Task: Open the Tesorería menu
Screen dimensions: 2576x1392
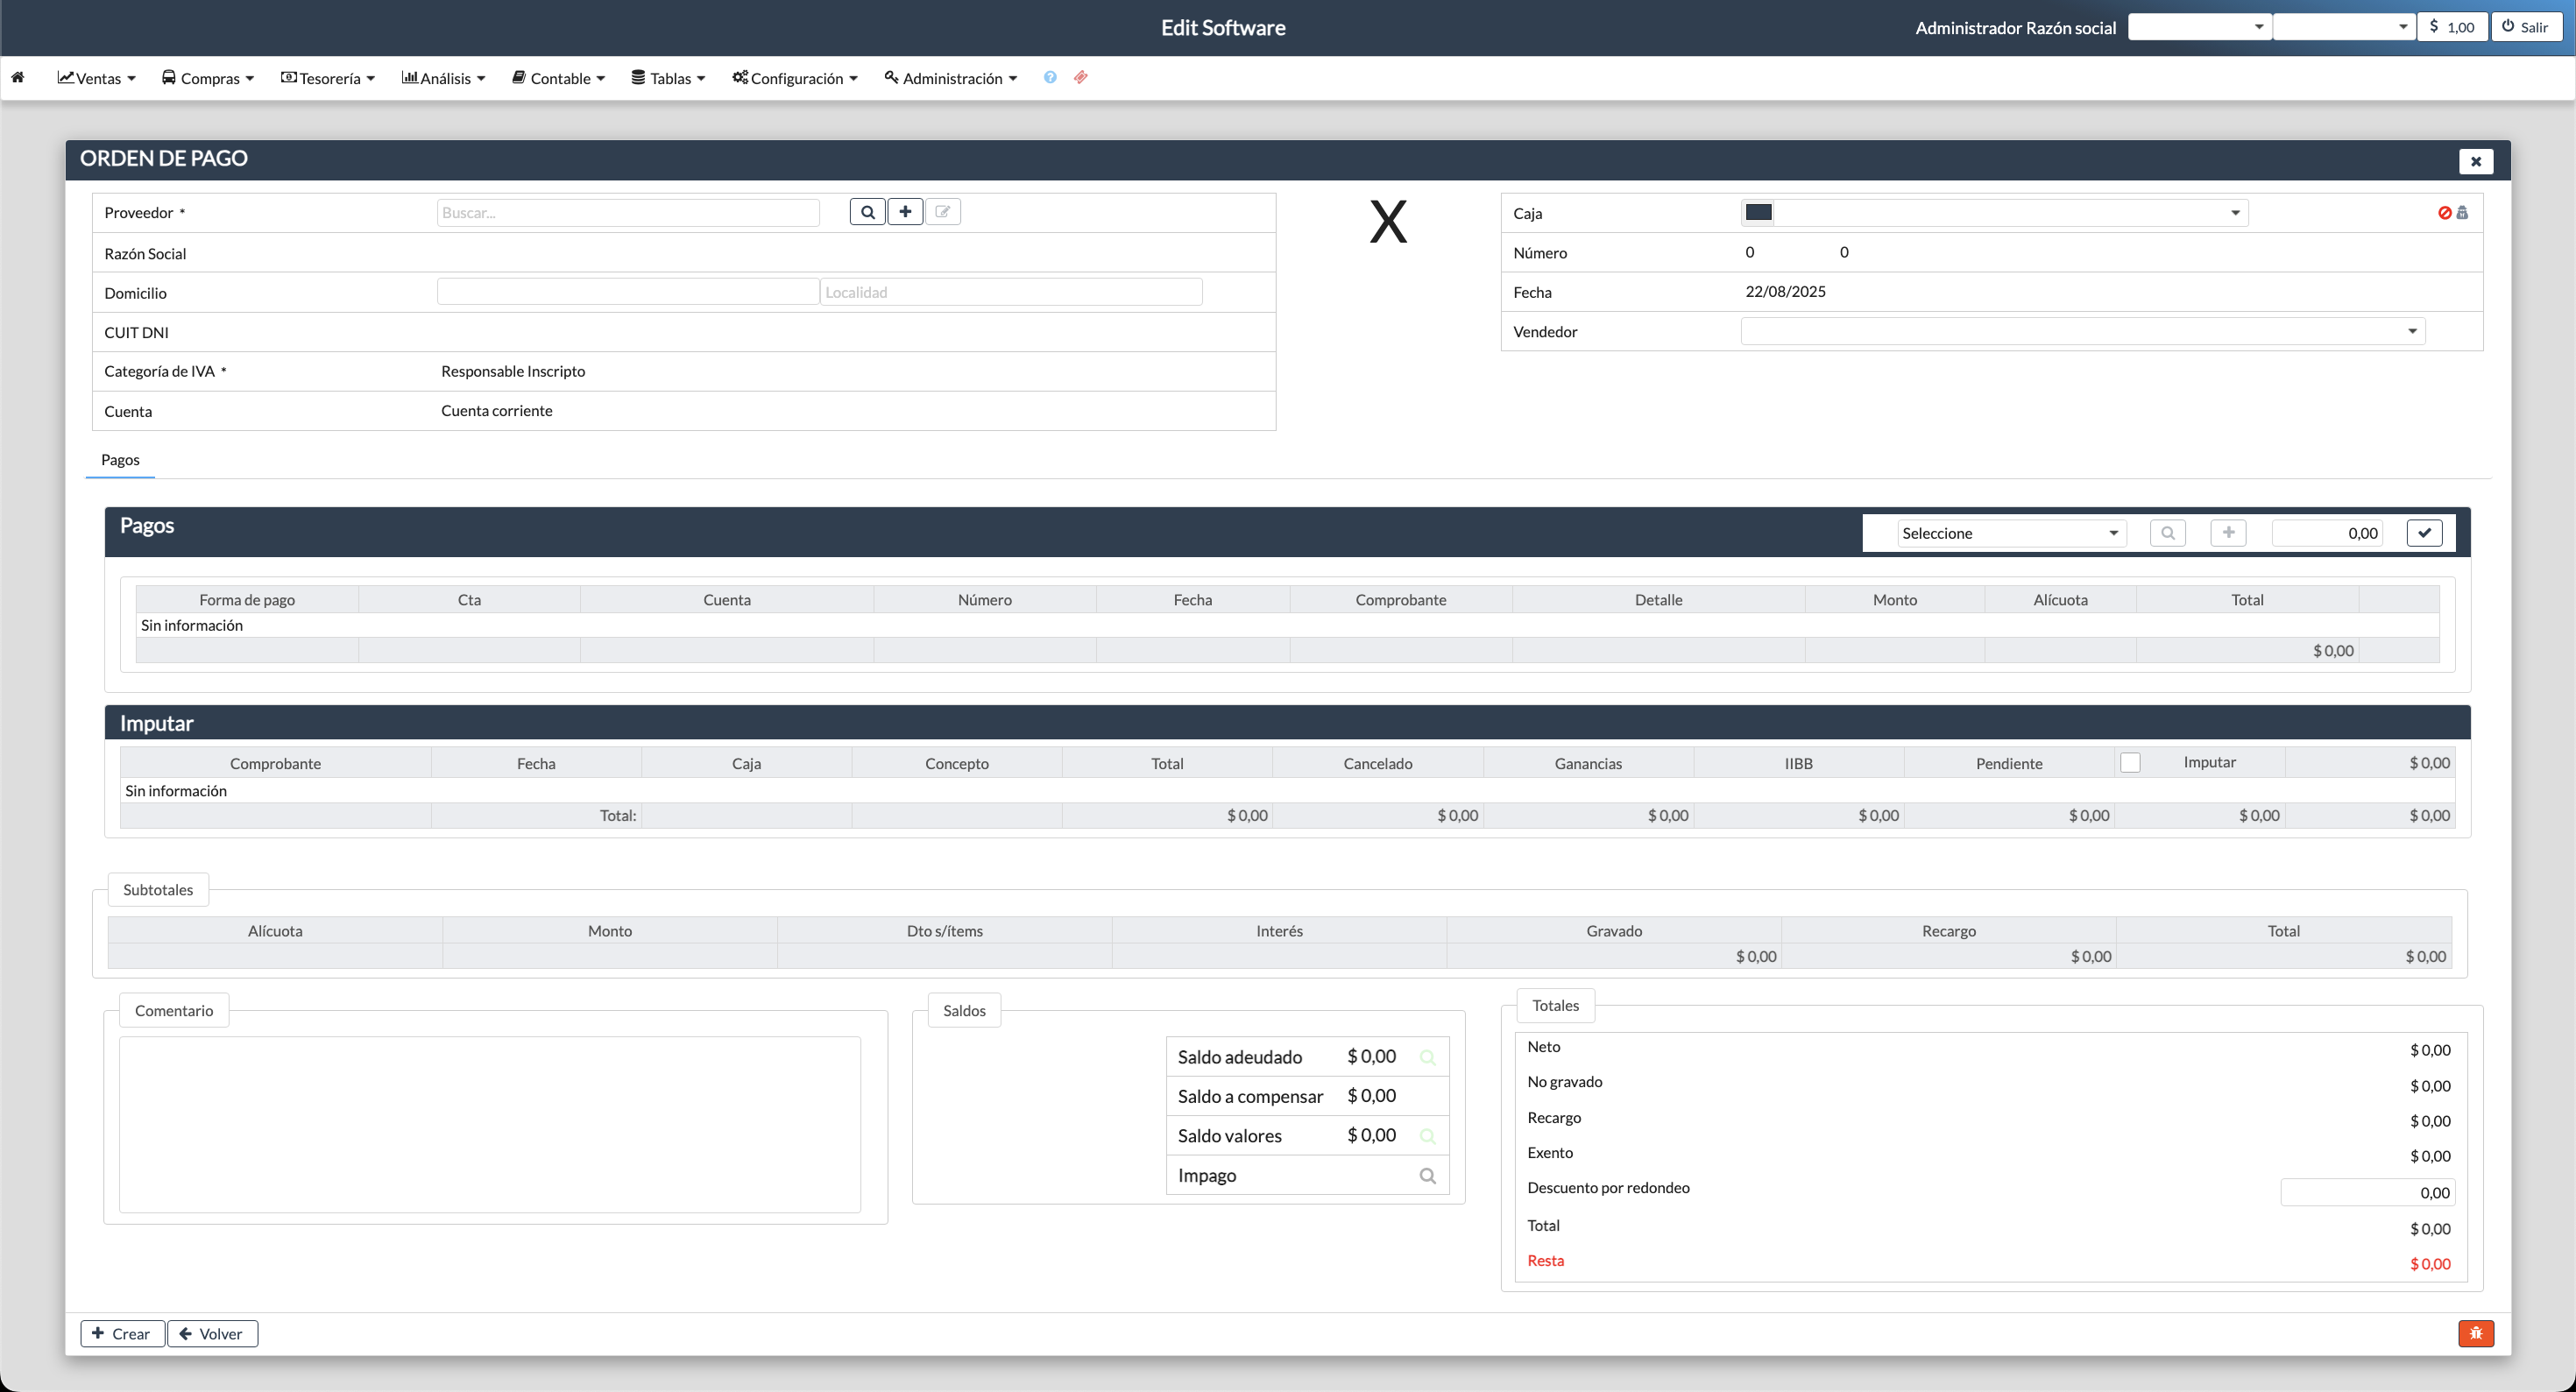Action: click(327, 77)
